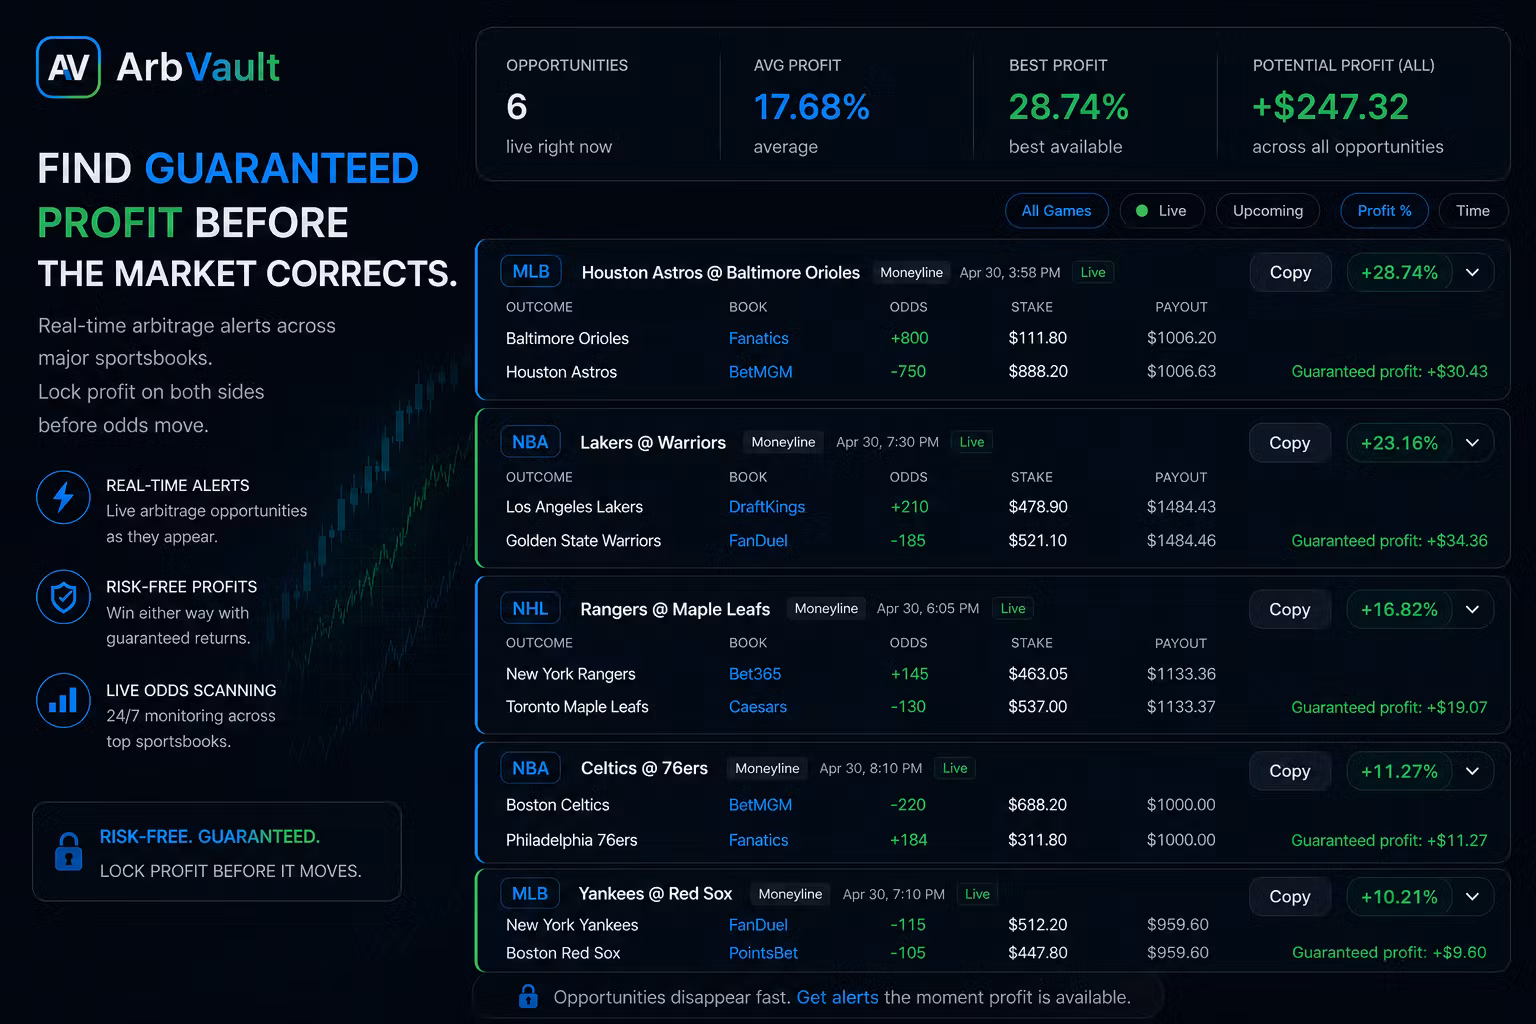Click Guaranteed profit: +$11.27

point(1389,840)
